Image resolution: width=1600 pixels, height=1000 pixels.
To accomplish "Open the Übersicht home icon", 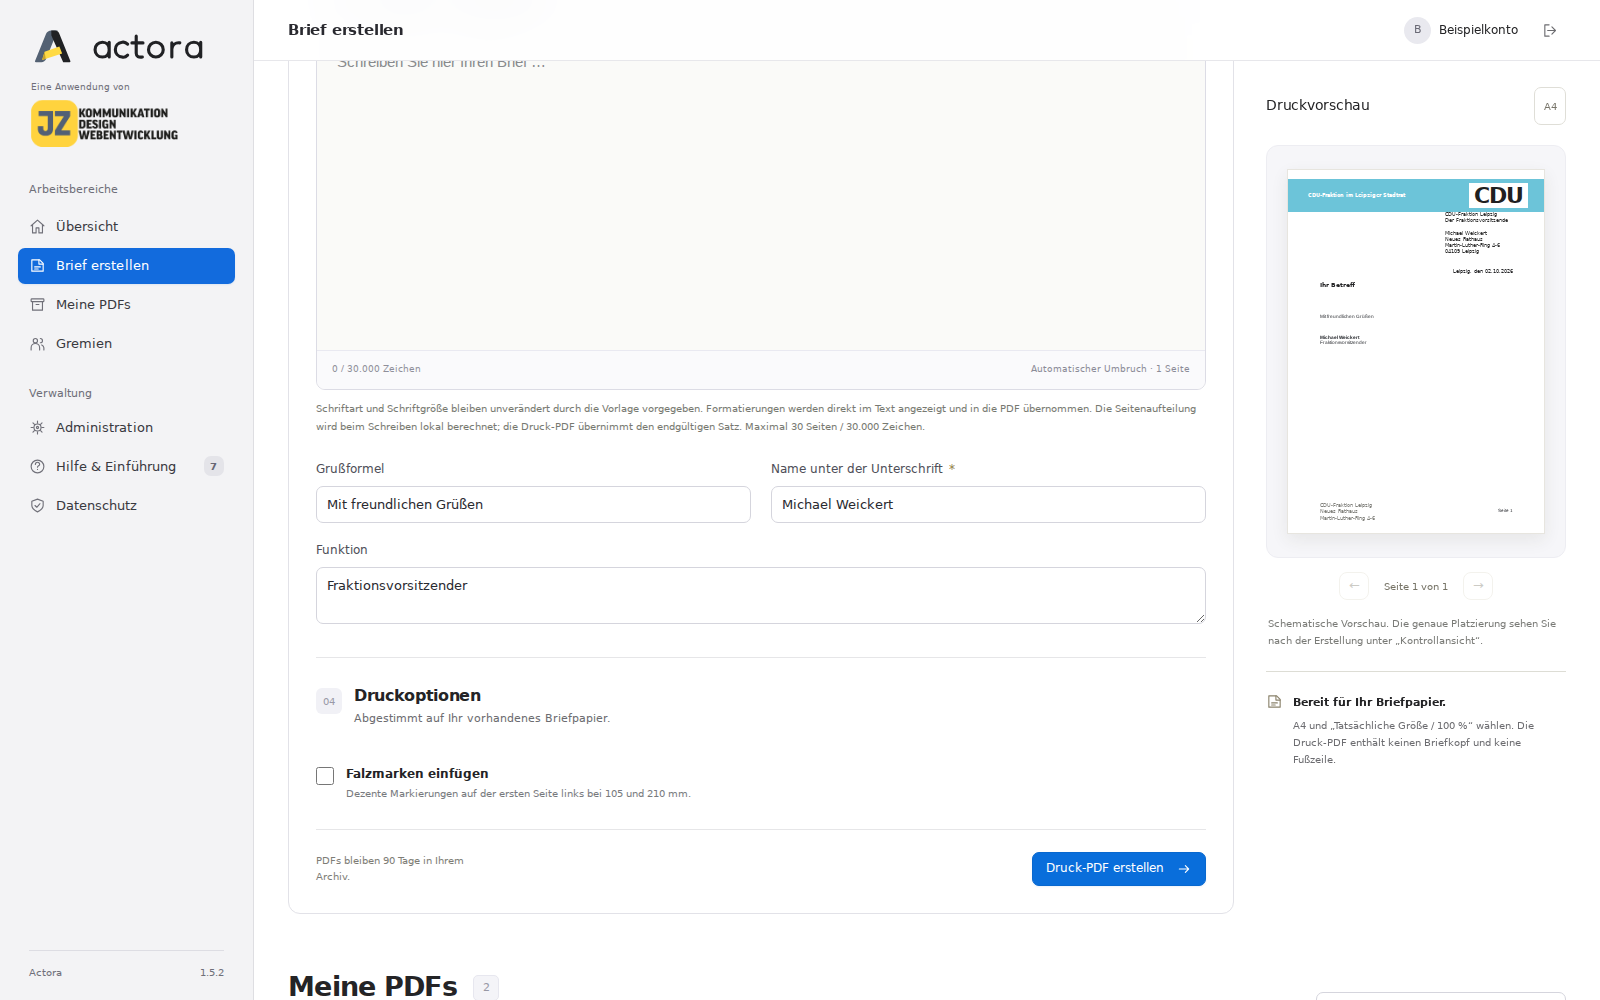I will tap(37, 227).
